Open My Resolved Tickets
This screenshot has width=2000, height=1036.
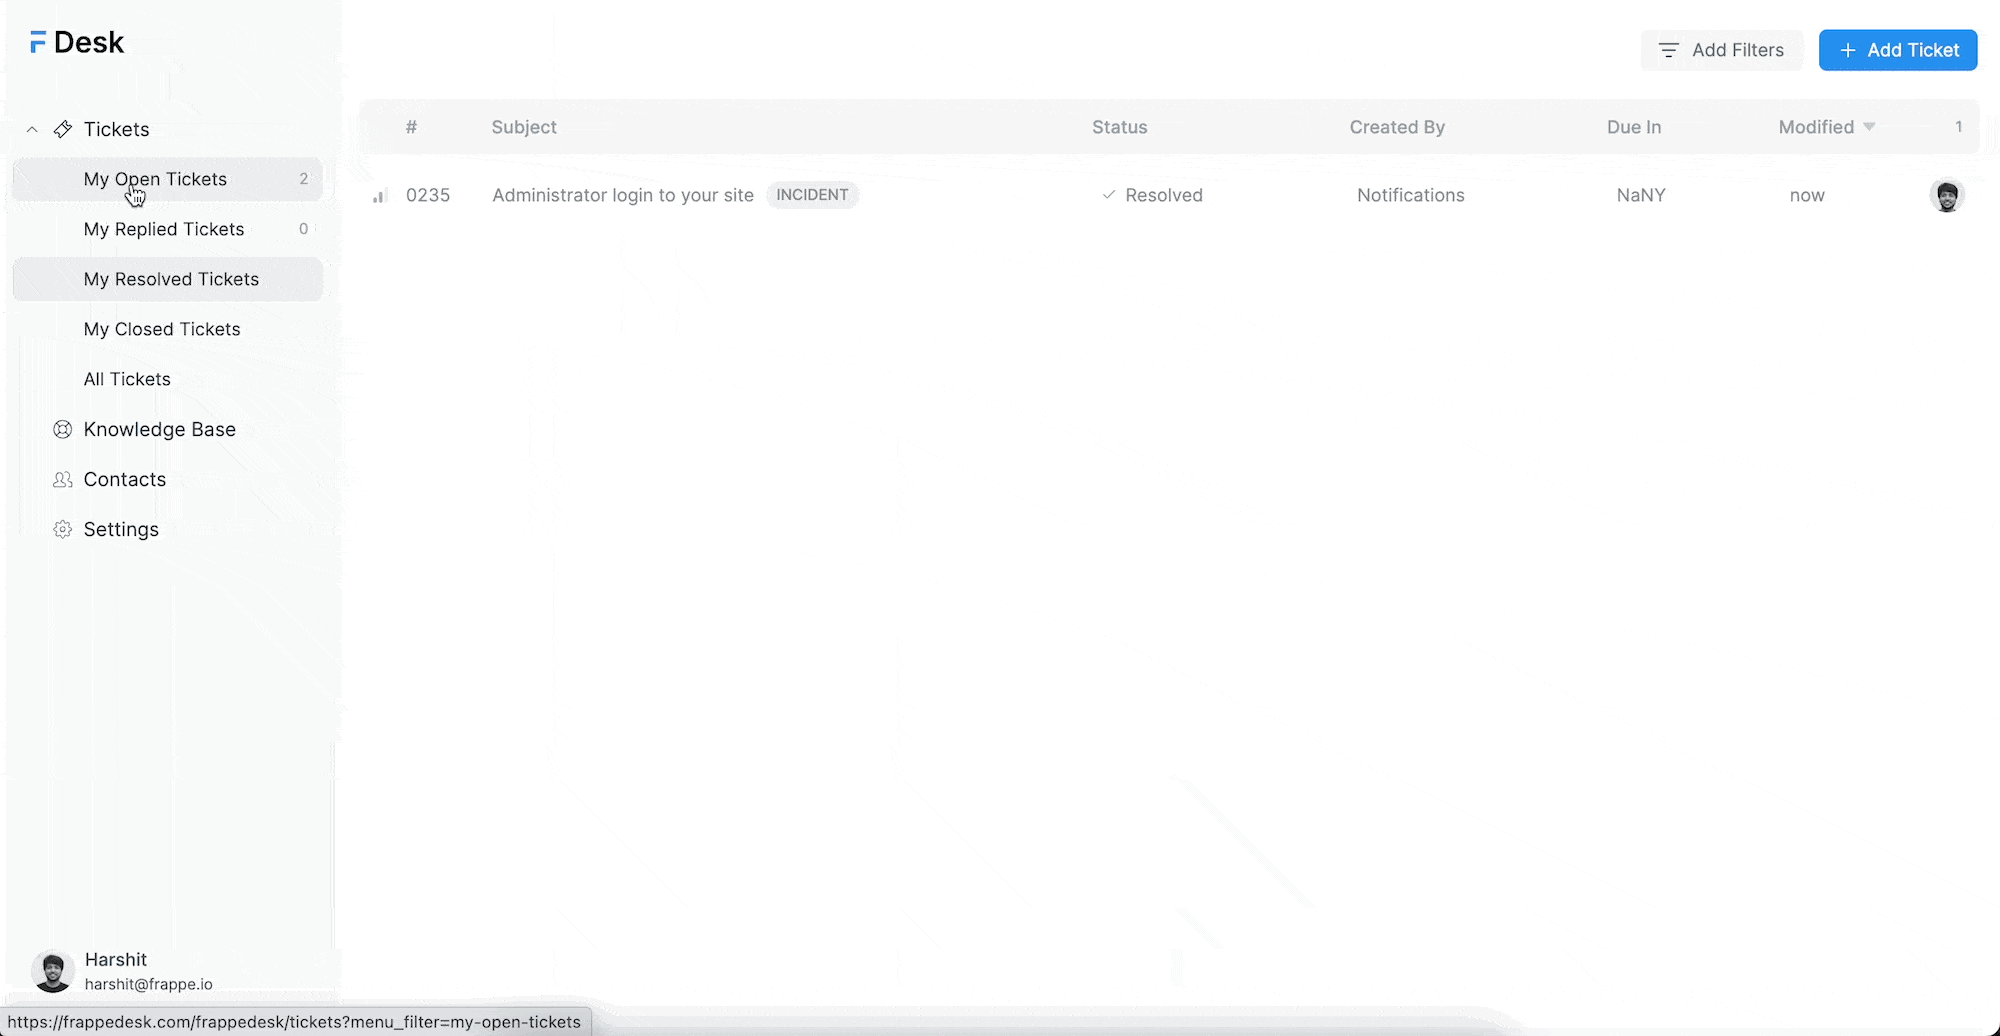pyautogui.click(x=168, y=279)
